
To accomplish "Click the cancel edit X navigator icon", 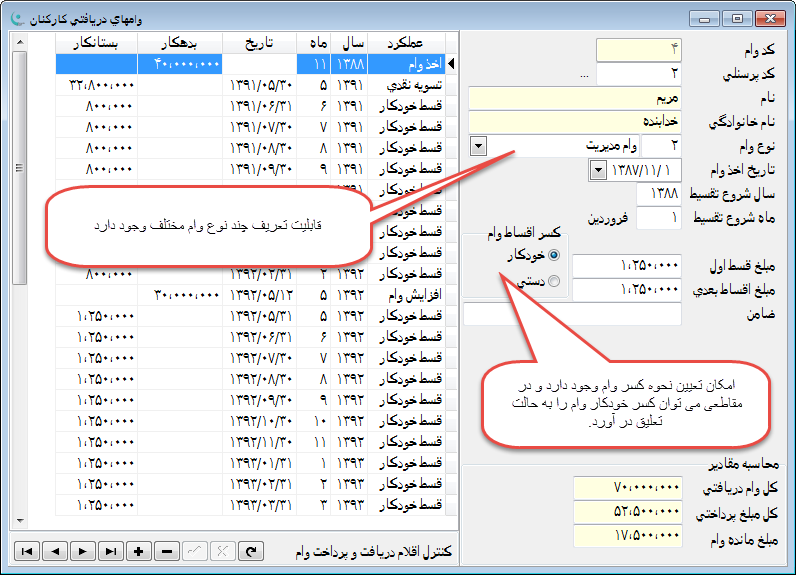I will (x=223, y=551).
